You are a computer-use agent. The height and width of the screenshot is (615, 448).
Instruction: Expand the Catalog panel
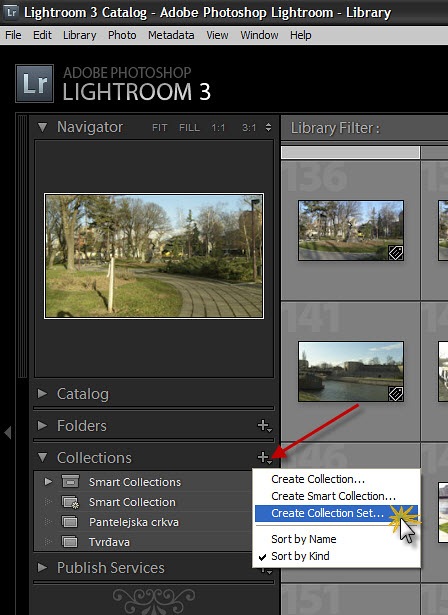(x=42, y=393)
